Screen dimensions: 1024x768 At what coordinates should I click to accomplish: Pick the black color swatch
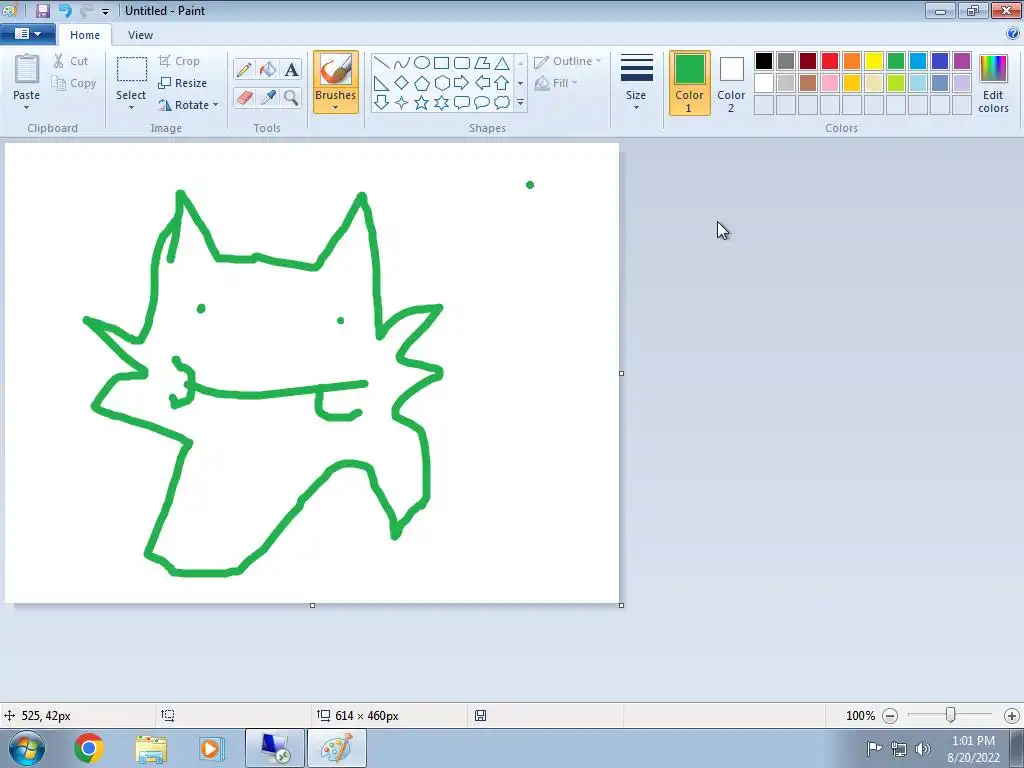click(764, 61)
